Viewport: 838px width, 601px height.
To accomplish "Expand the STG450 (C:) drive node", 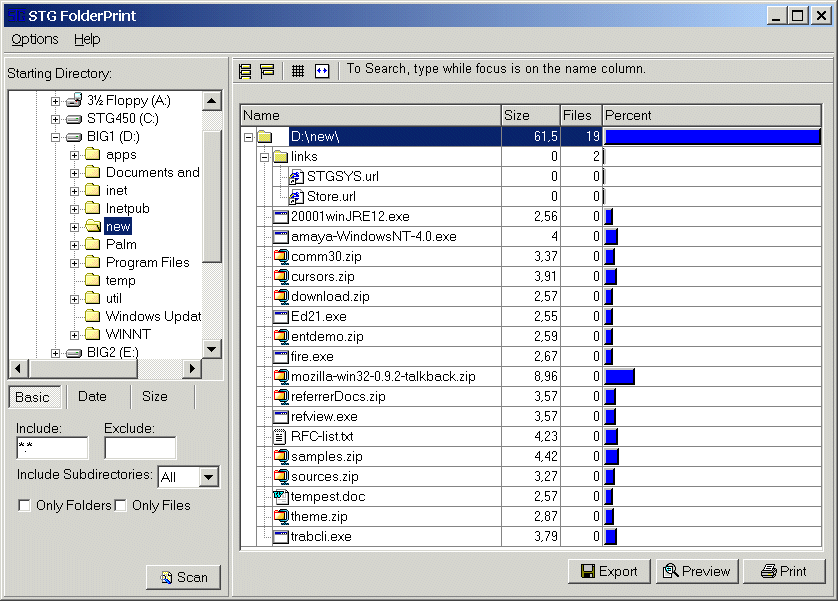I will pyautogui.click(x=56, y=119).
